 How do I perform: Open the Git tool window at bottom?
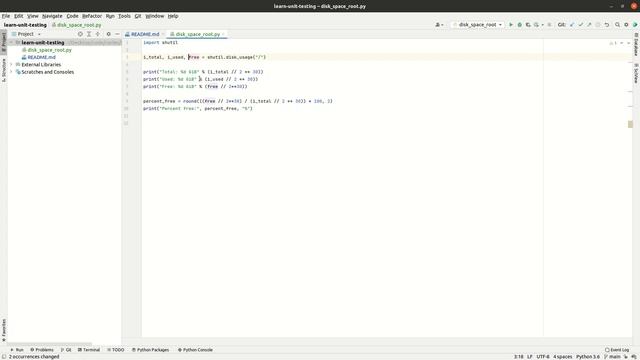tap(66, 350)
